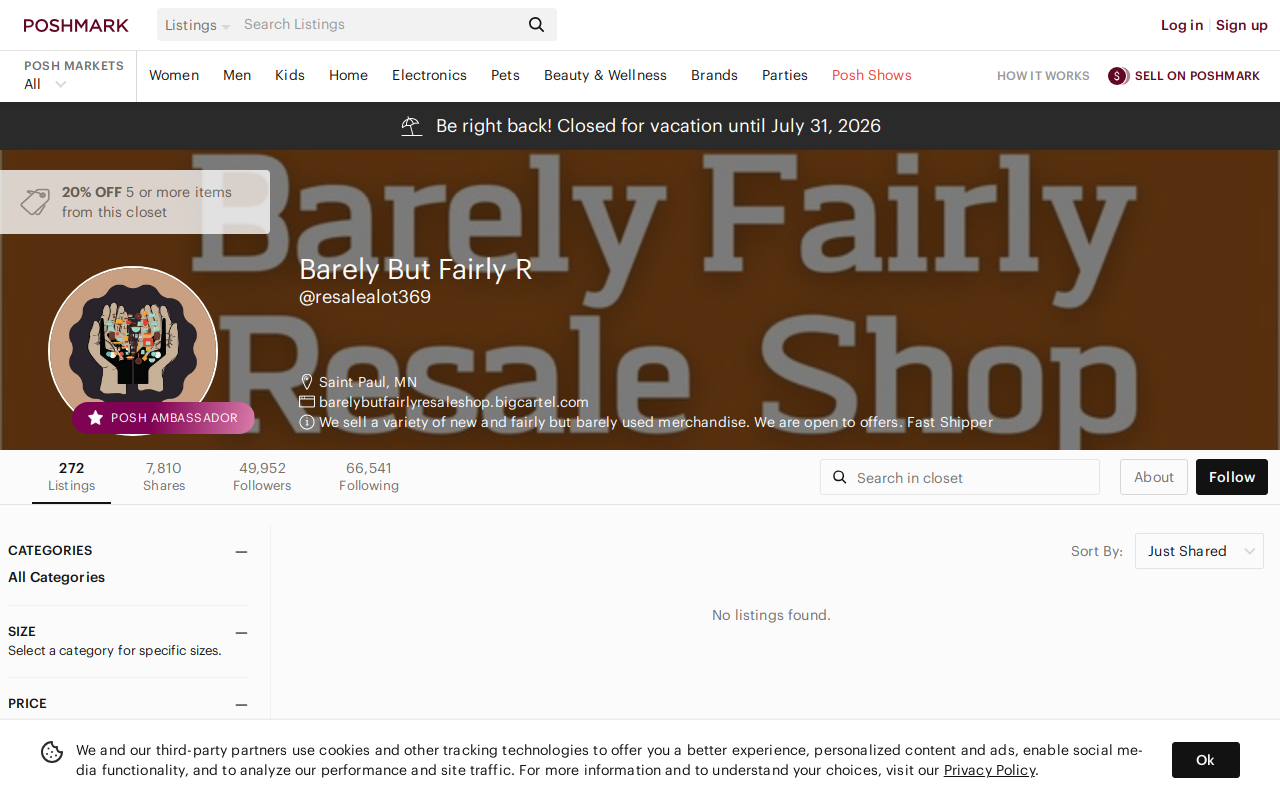Open the Kids menu

[290, 75]
